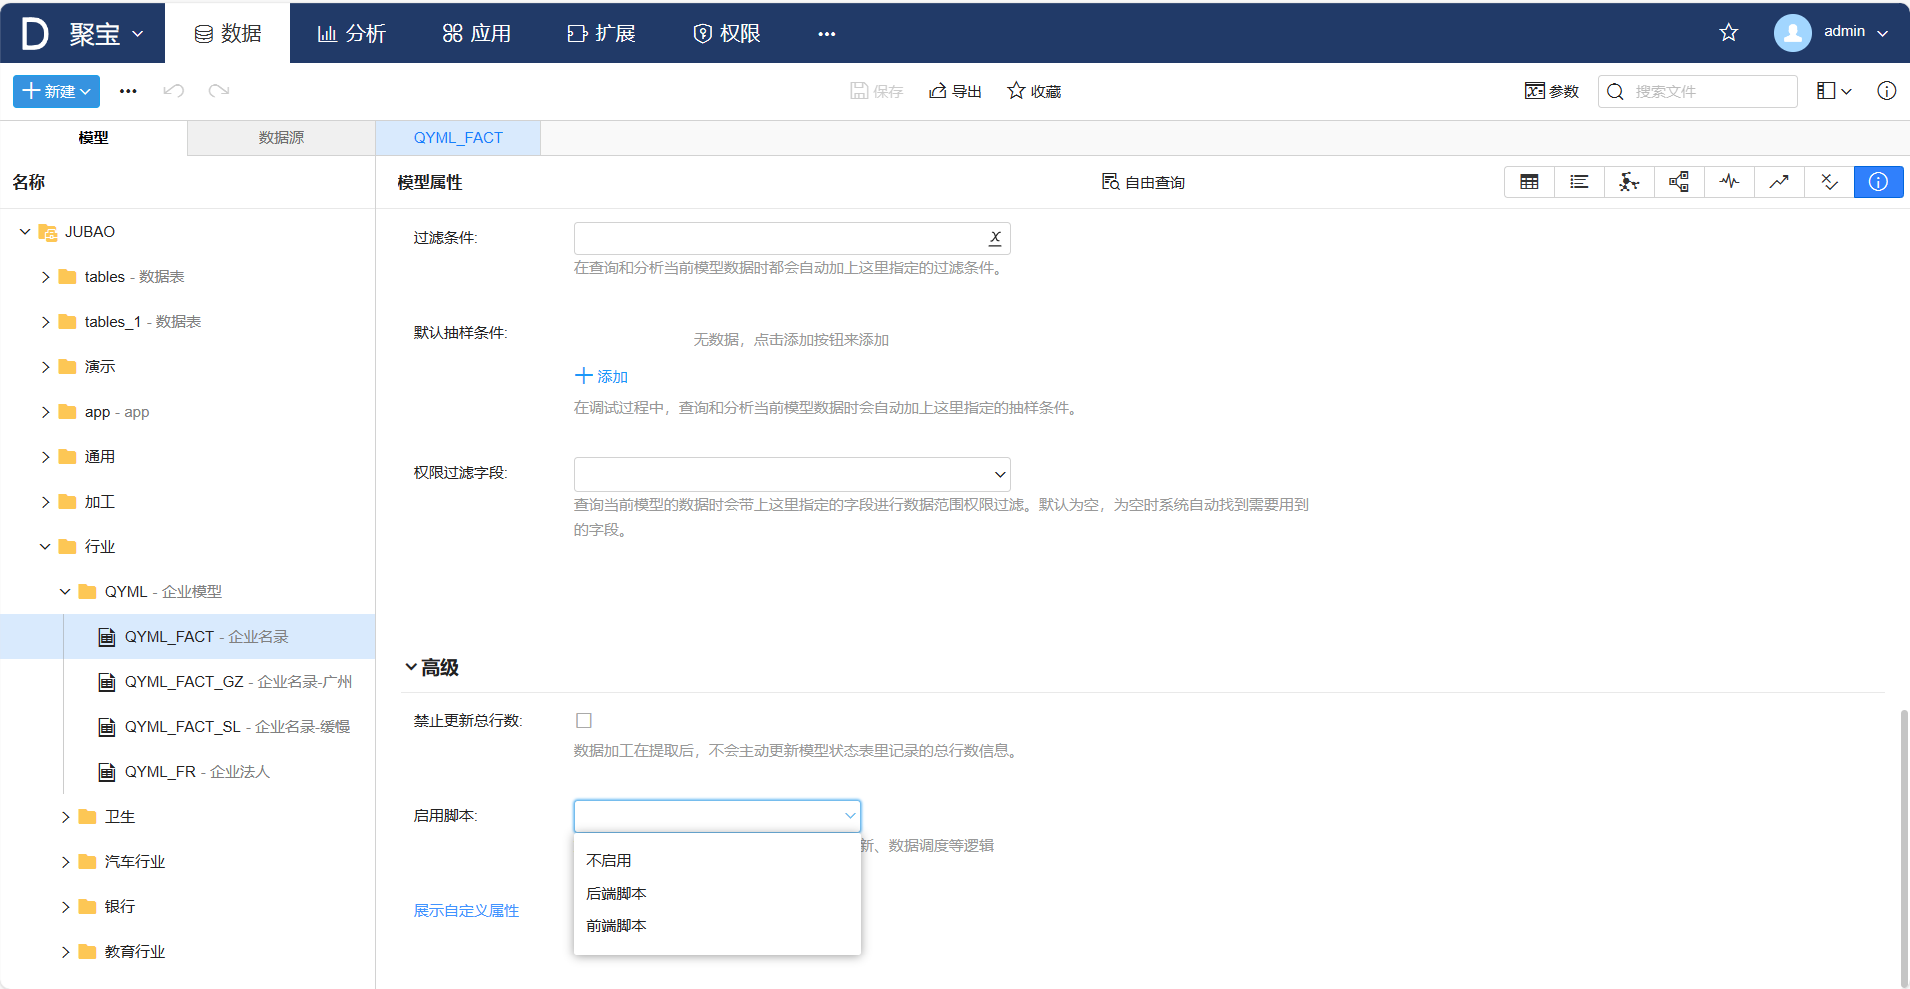Switch to the 数据 top tab
This screenshot has width=1910, height=989.
click(x=227, y=33)
